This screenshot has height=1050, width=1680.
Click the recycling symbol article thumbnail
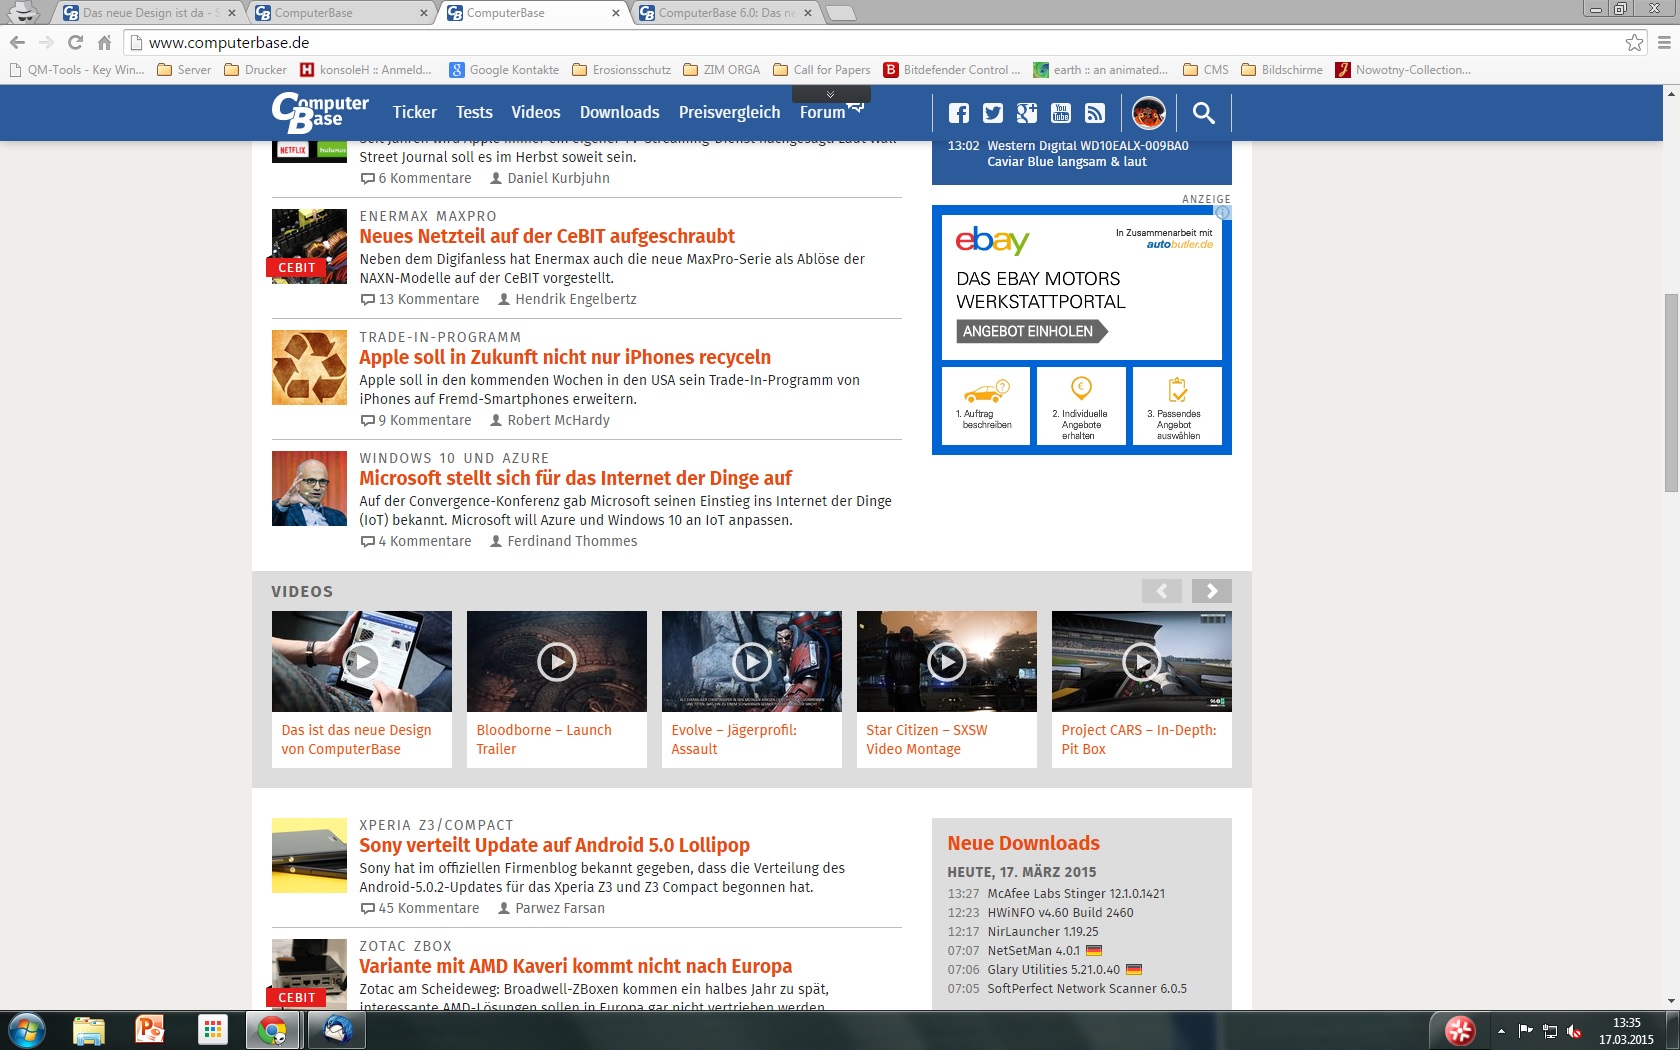[309, 367]
